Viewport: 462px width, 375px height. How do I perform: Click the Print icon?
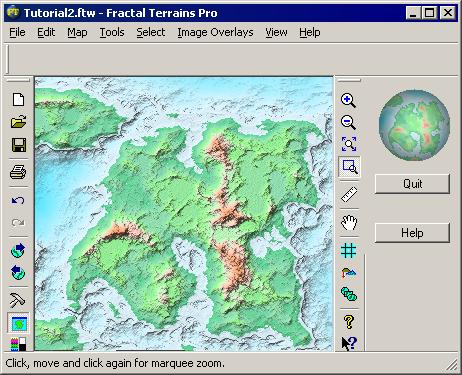click(x=18, y=172)
